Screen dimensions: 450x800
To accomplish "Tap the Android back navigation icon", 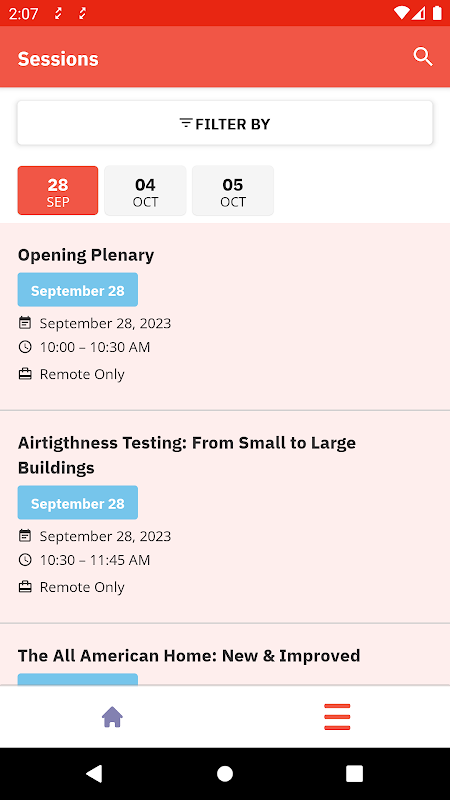I will point(94,773).
